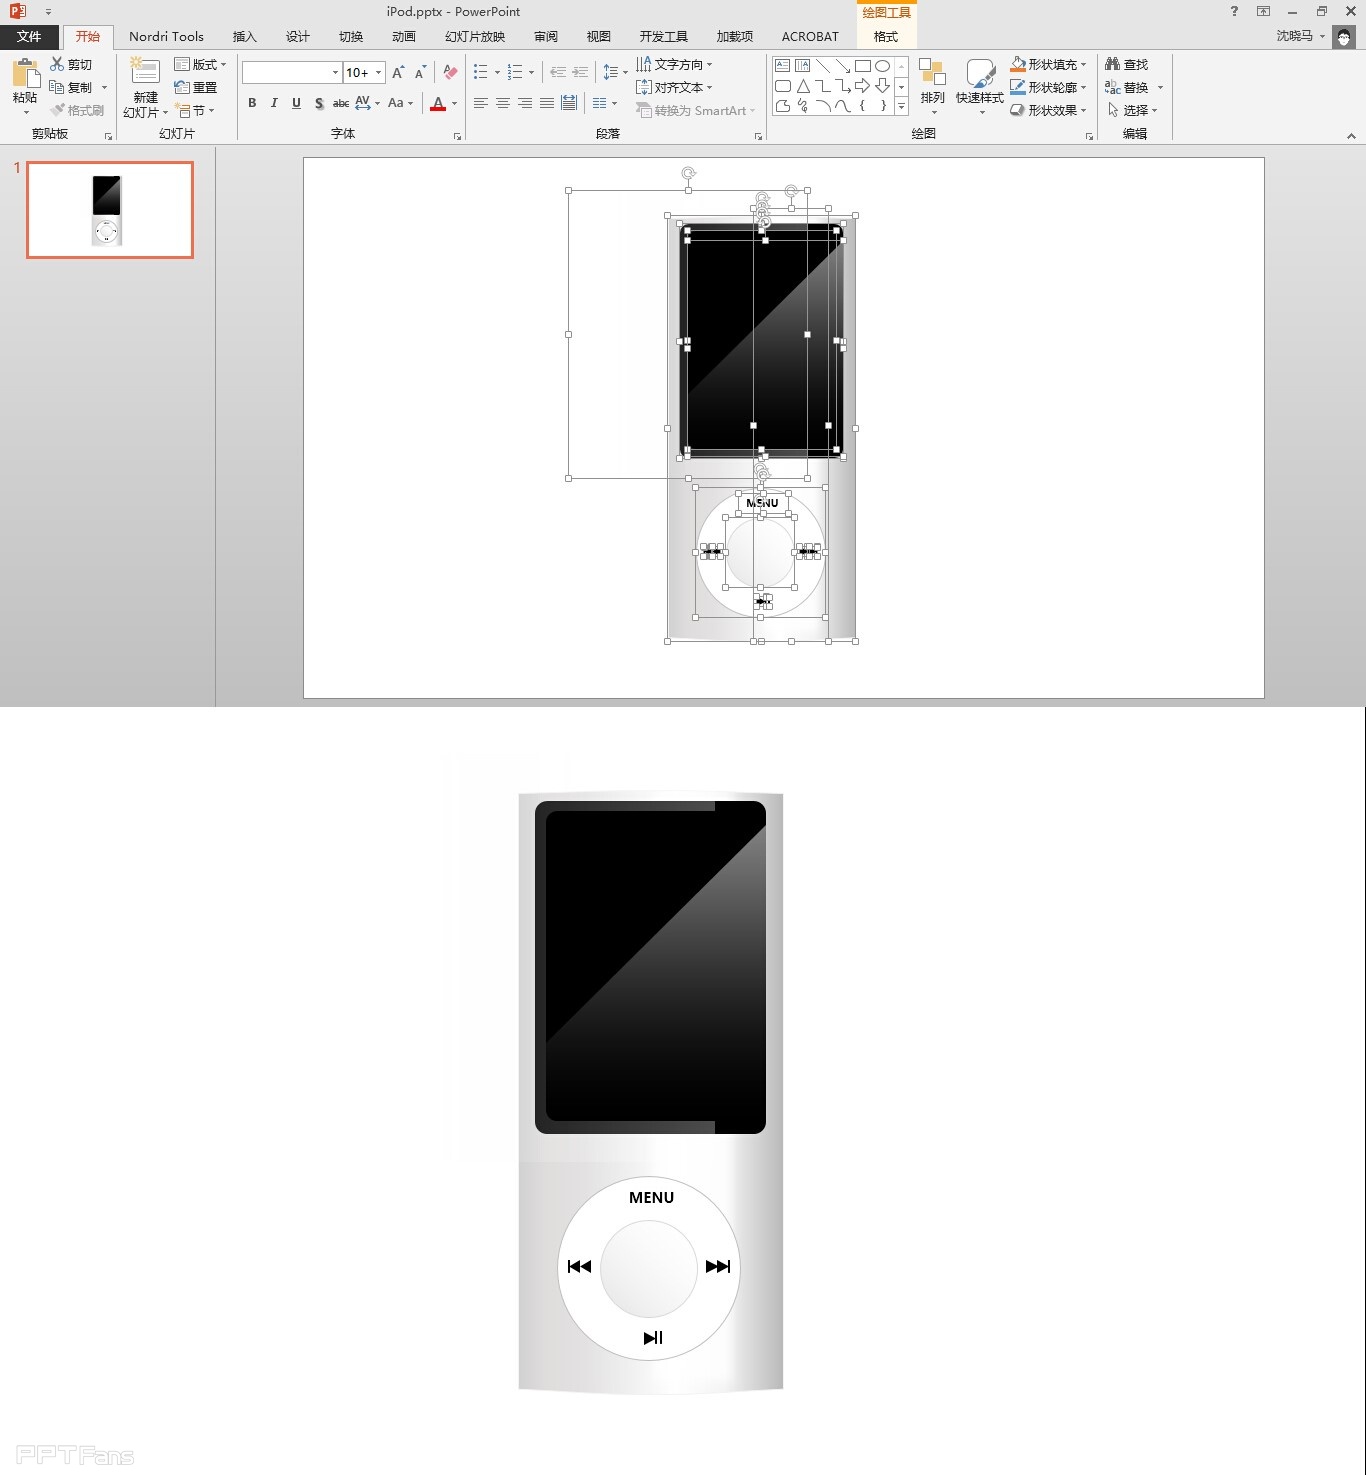Click the clear formatting eraser icon
1366x1475 pixels.
(x=450, y=72)
